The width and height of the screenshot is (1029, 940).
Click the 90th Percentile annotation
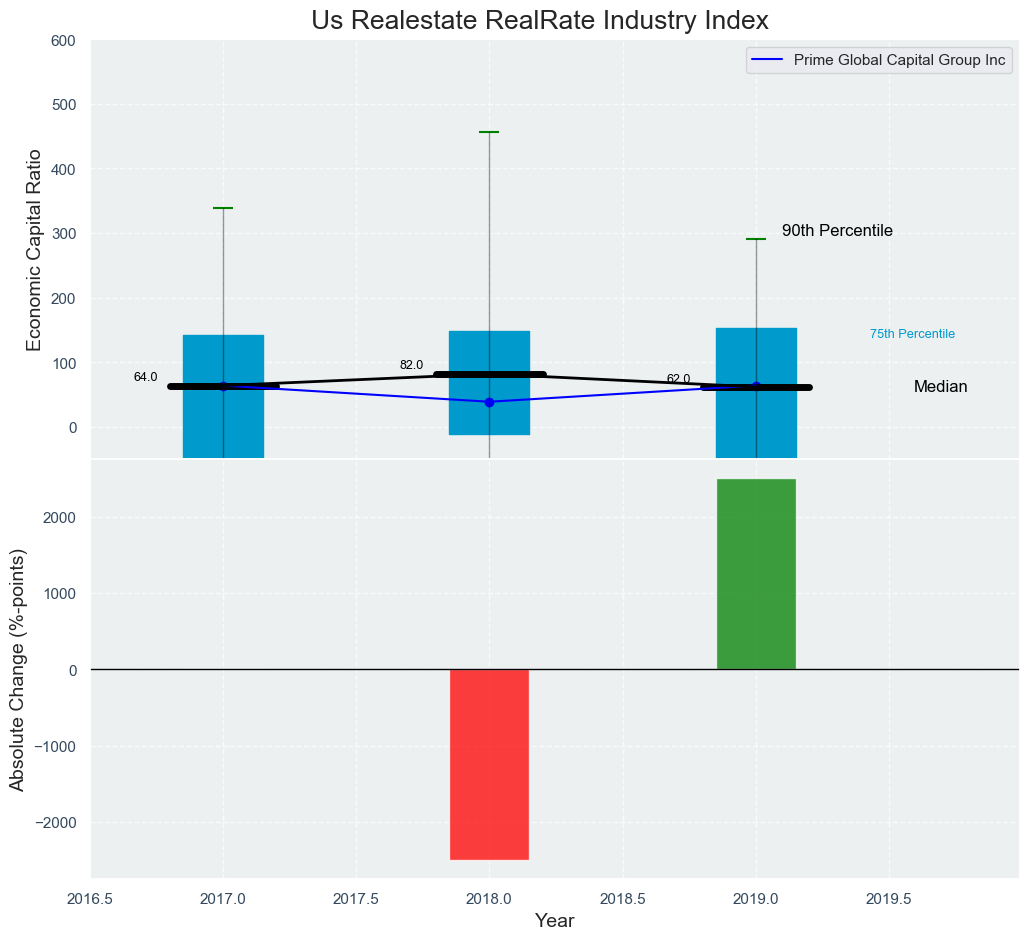[x=837, y=231]
